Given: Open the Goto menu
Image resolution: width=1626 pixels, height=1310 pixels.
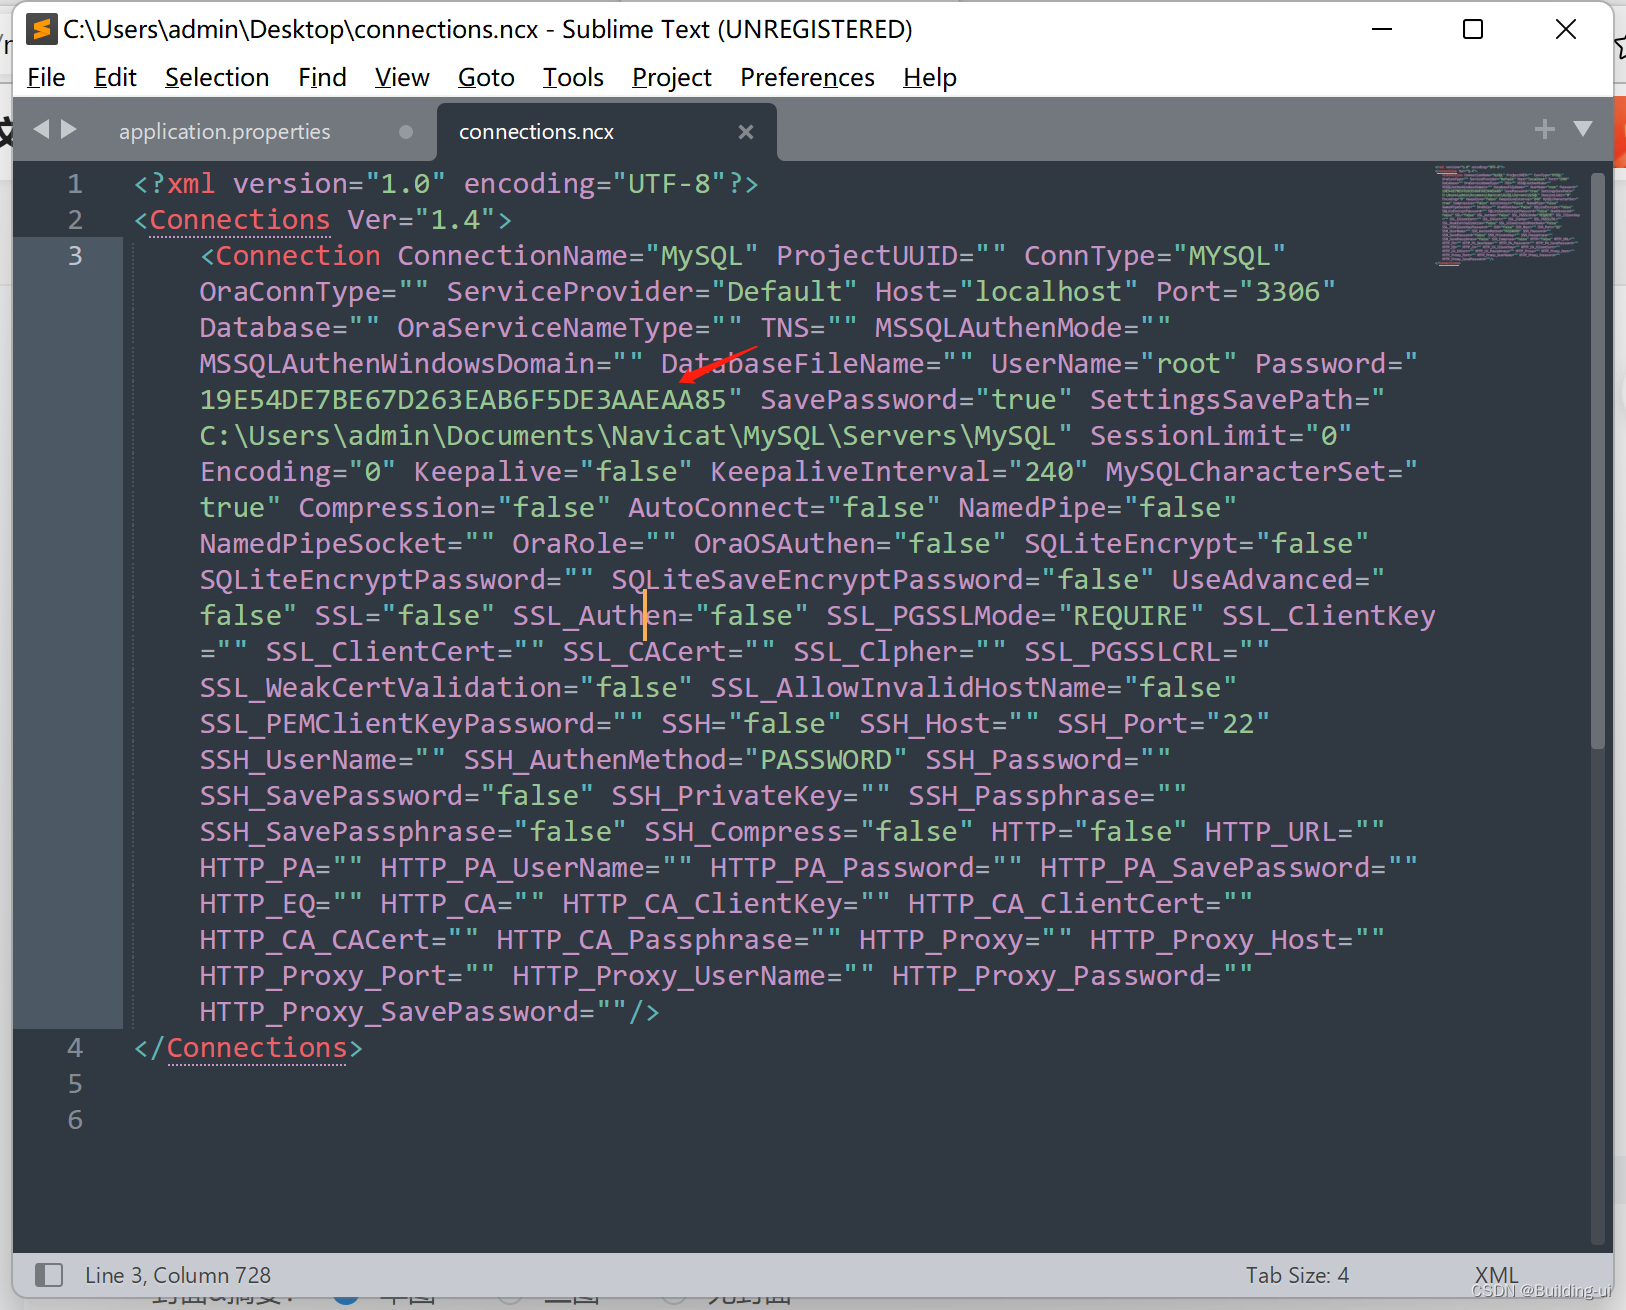Looking at the screenshot, I should pyautogui.click(x=486, y=77).
